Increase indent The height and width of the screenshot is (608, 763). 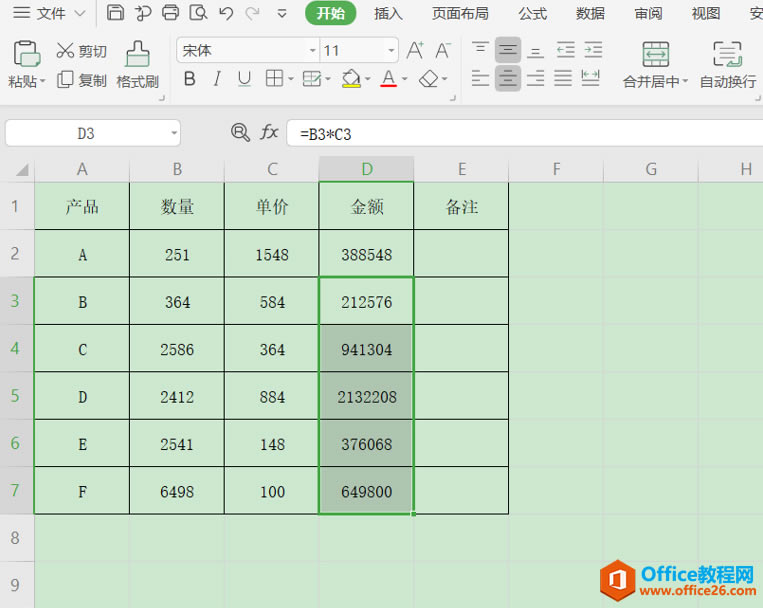pos(593,50)
